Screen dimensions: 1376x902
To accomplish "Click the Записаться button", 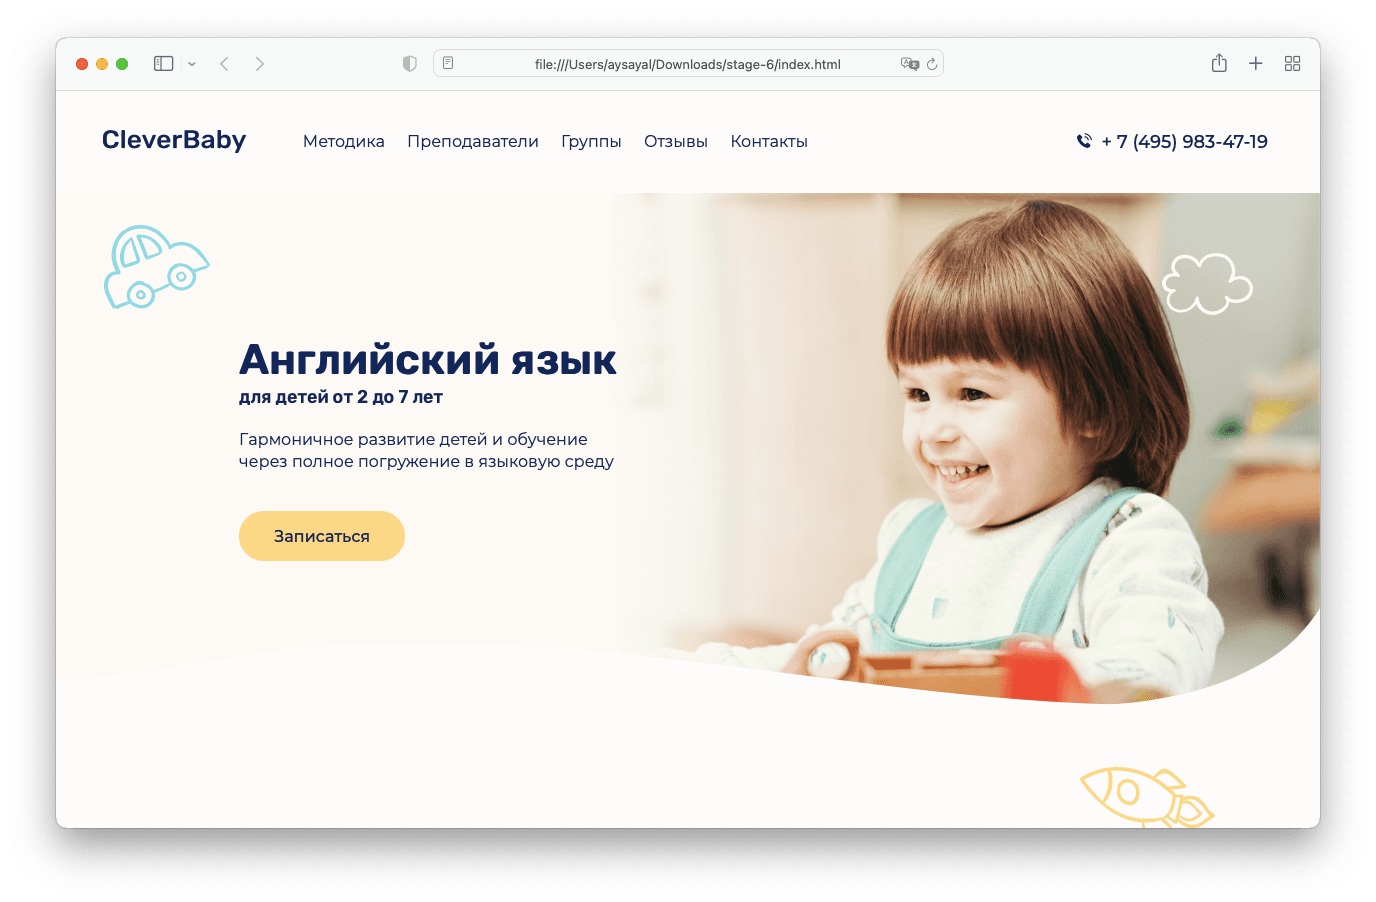I will click(x=322, y=536).
